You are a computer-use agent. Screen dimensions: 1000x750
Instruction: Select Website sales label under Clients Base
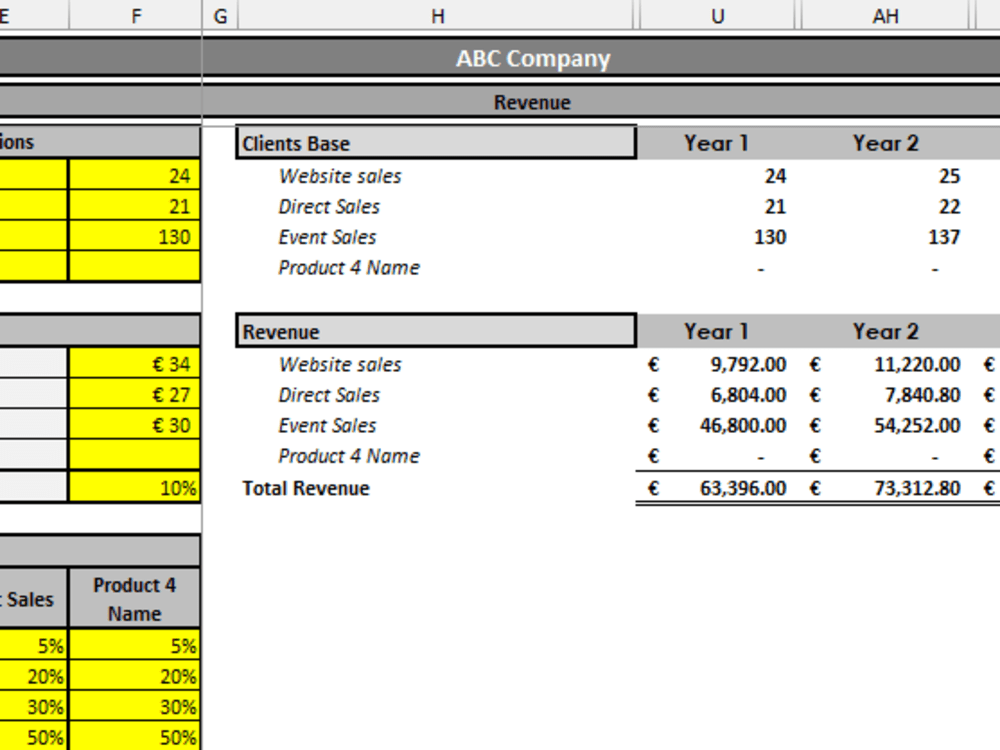coord(340,176)
